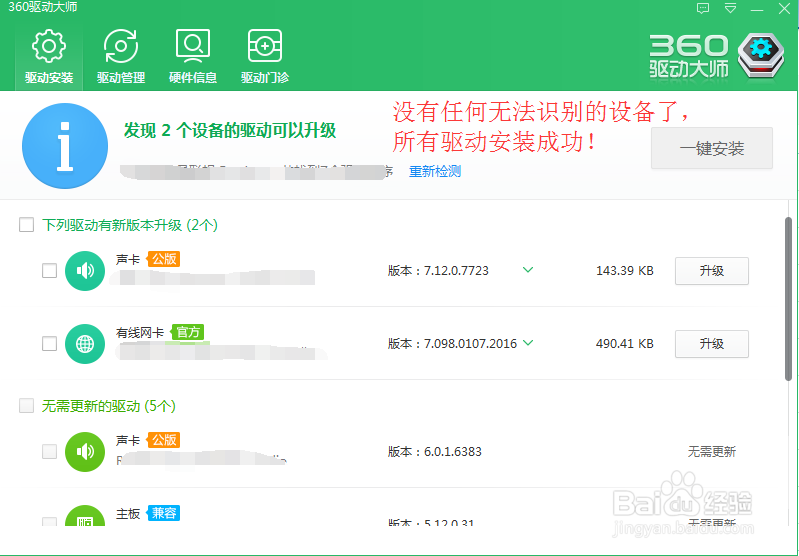The height and width of the screenshot is (556, 799).
Task: Click the 版本：6.0.1.6383 text
Action: 435,452
